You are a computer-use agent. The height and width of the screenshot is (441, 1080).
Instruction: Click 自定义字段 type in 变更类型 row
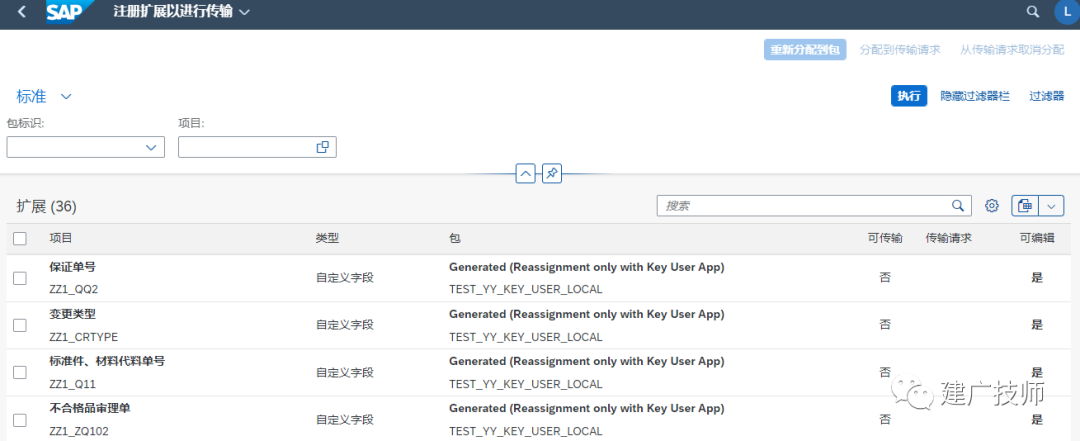click(344, 325)
